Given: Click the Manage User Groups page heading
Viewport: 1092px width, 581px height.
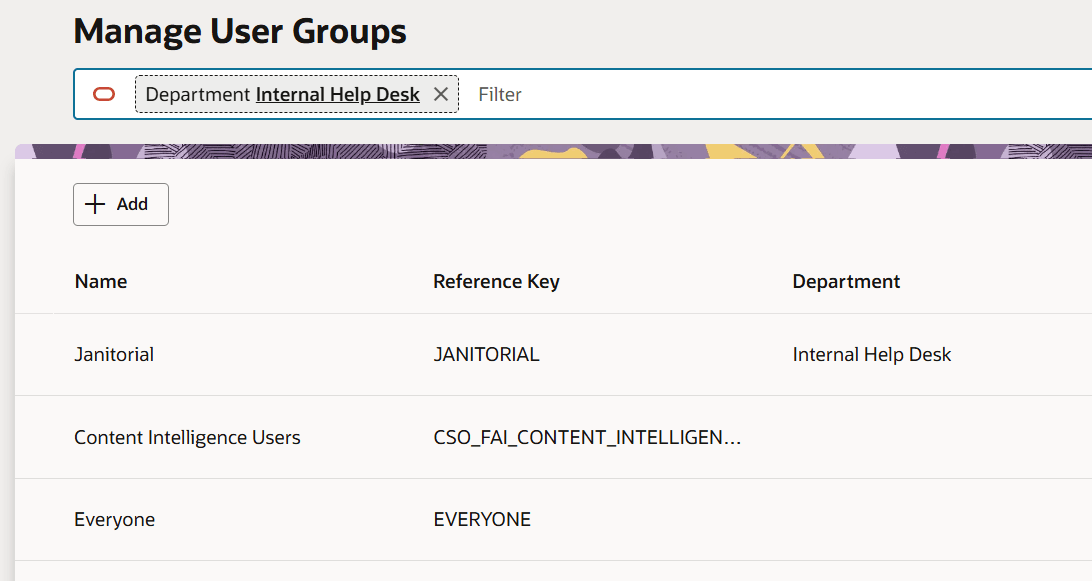Looking at the screenshot, I should (239, 31).
